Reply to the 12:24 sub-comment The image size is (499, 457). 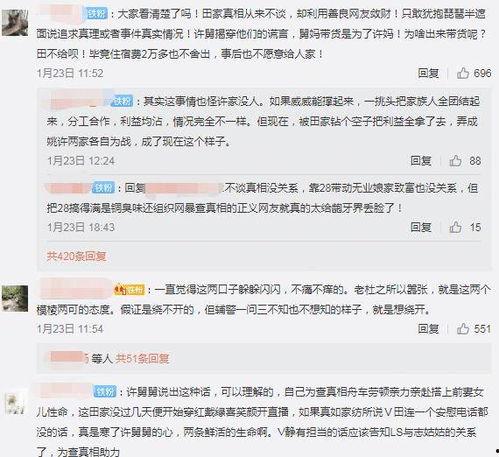point(421,161)
